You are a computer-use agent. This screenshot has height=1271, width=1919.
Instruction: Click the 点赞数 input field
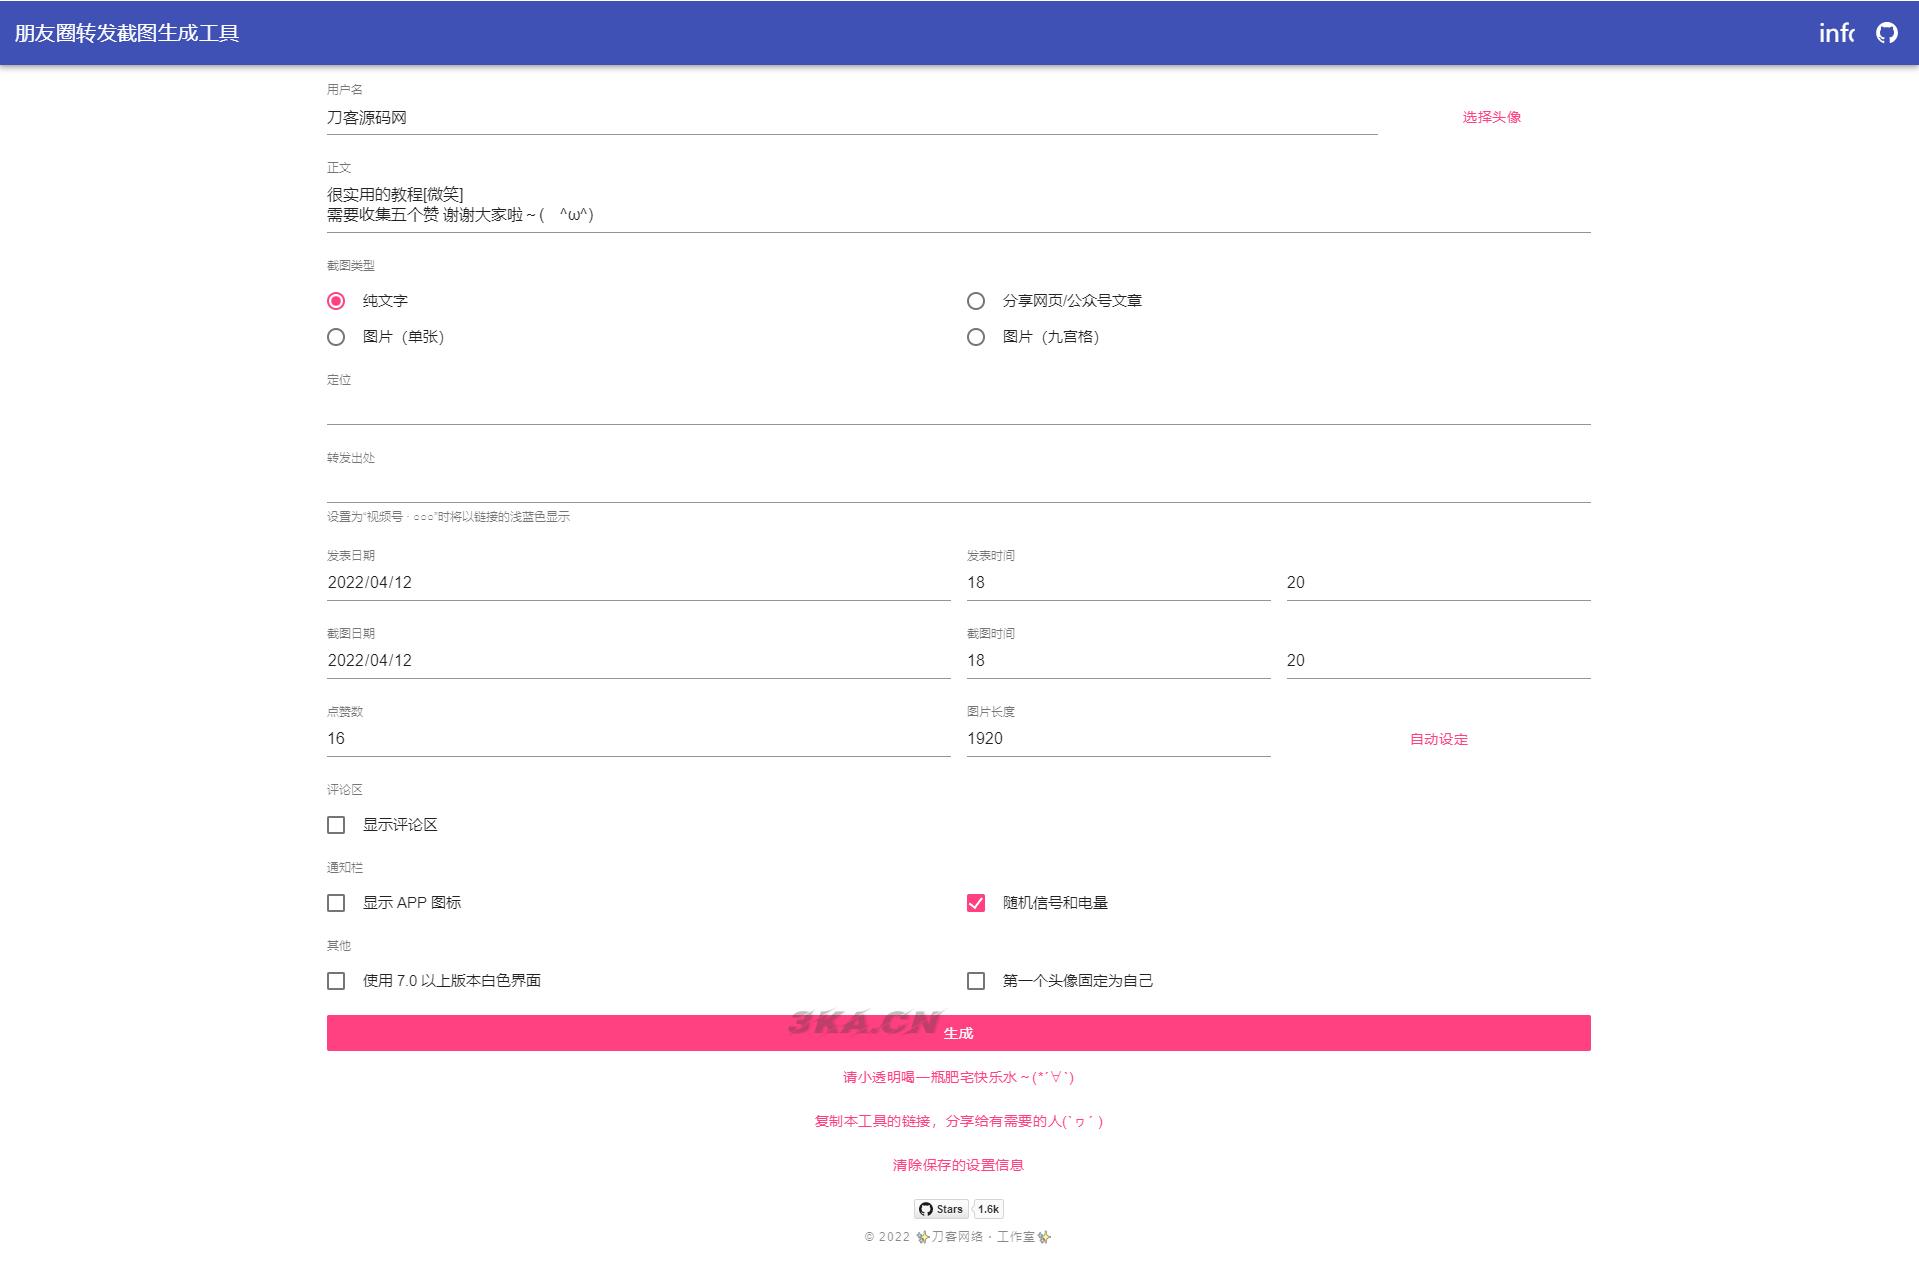coord(638,739)
